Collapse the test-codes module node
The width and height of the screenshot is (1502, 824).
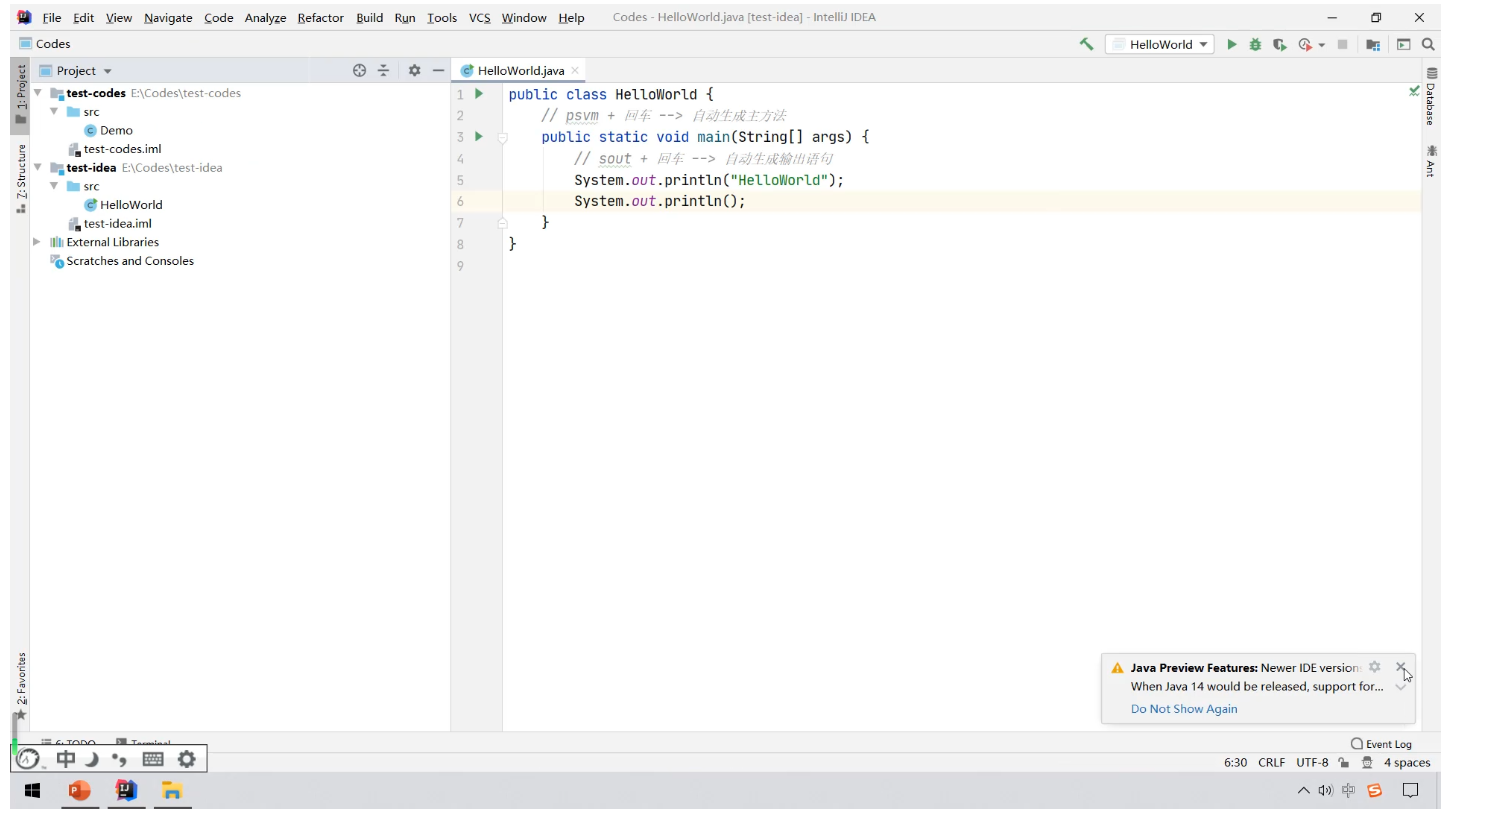coord(38,93)
